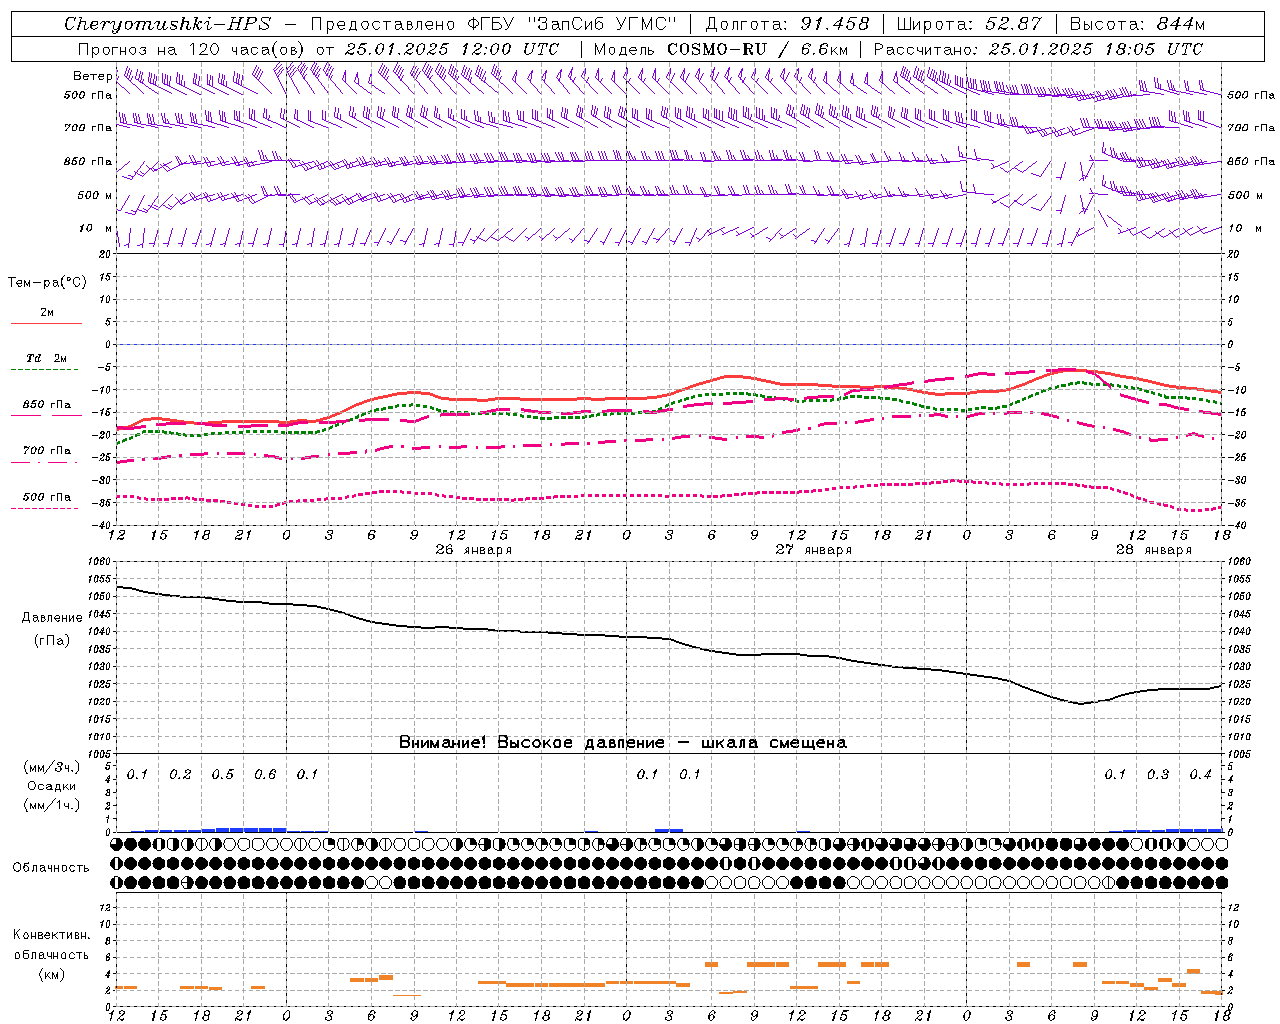
Task: Click the 27 января date label
Action: pyautogui.click(x=814, y=550)
